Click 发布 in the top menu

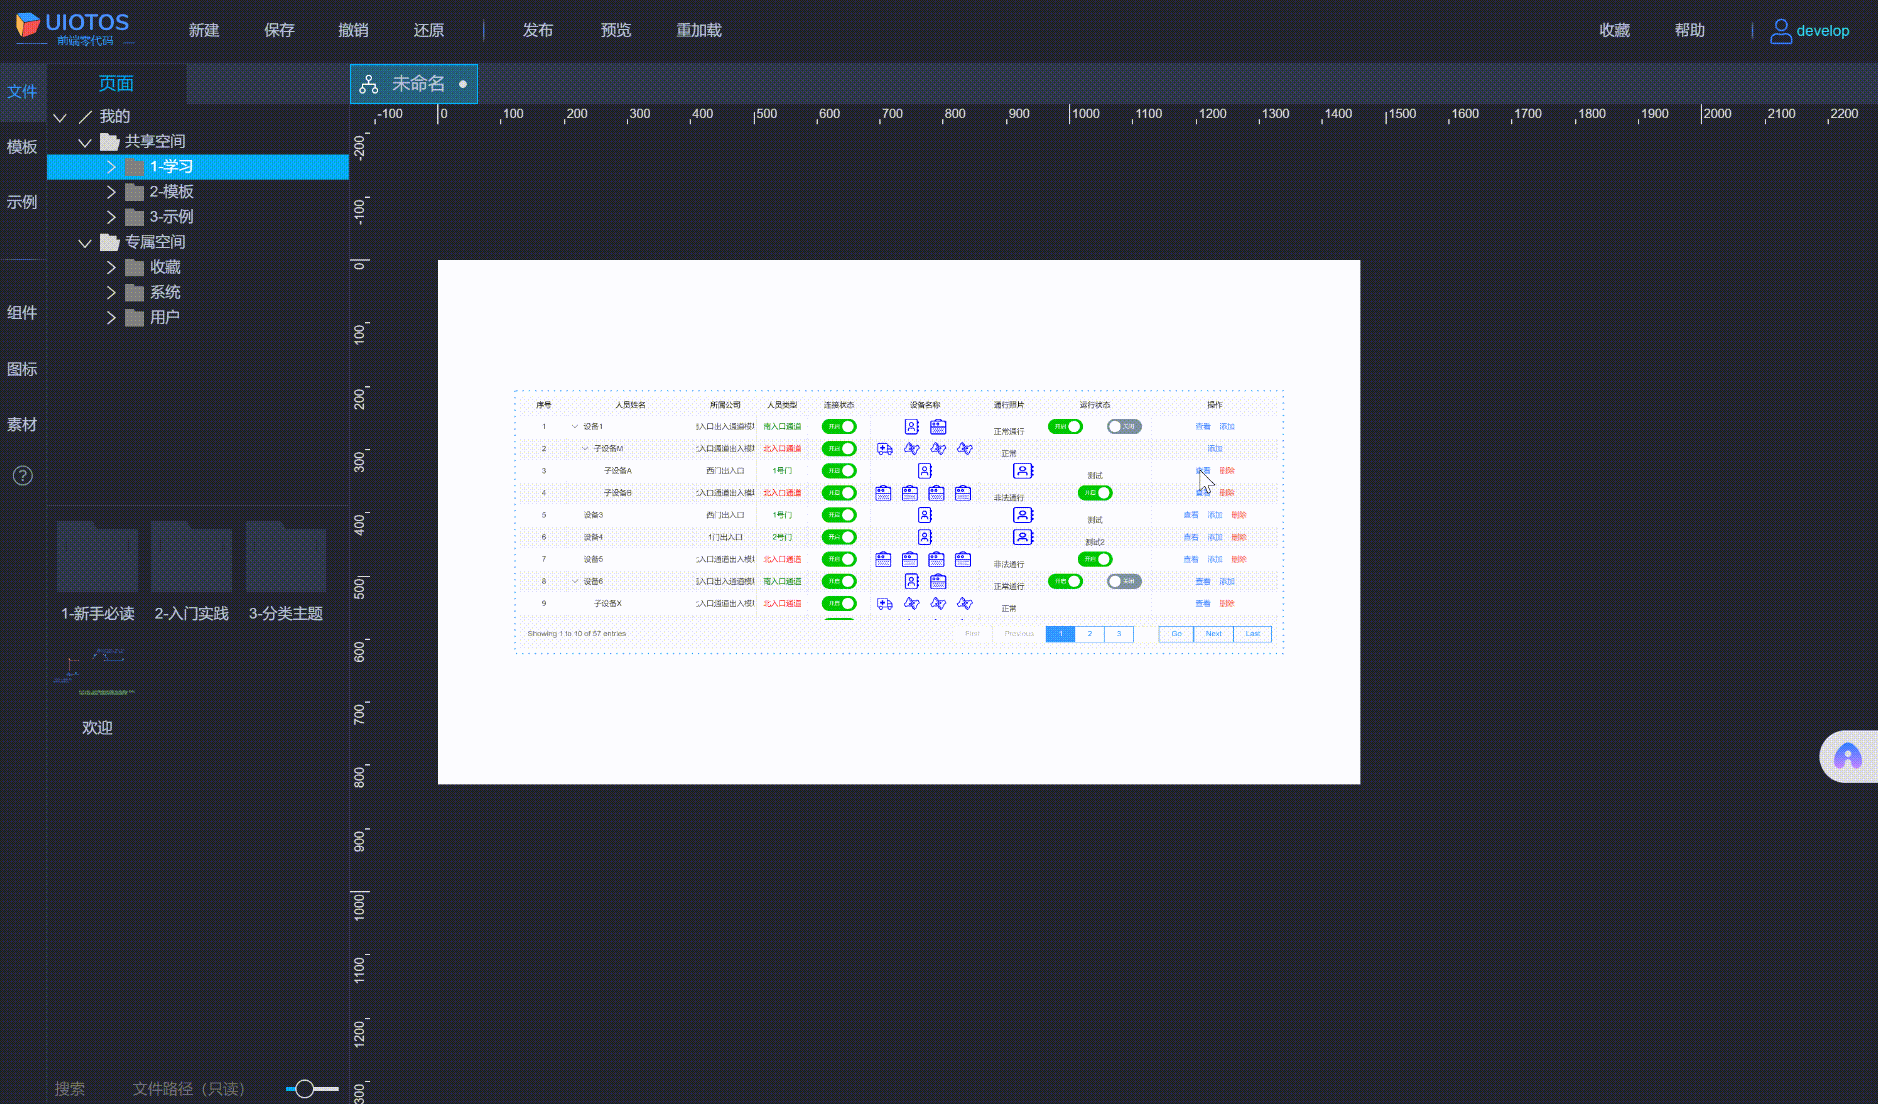tap(538, 31)
